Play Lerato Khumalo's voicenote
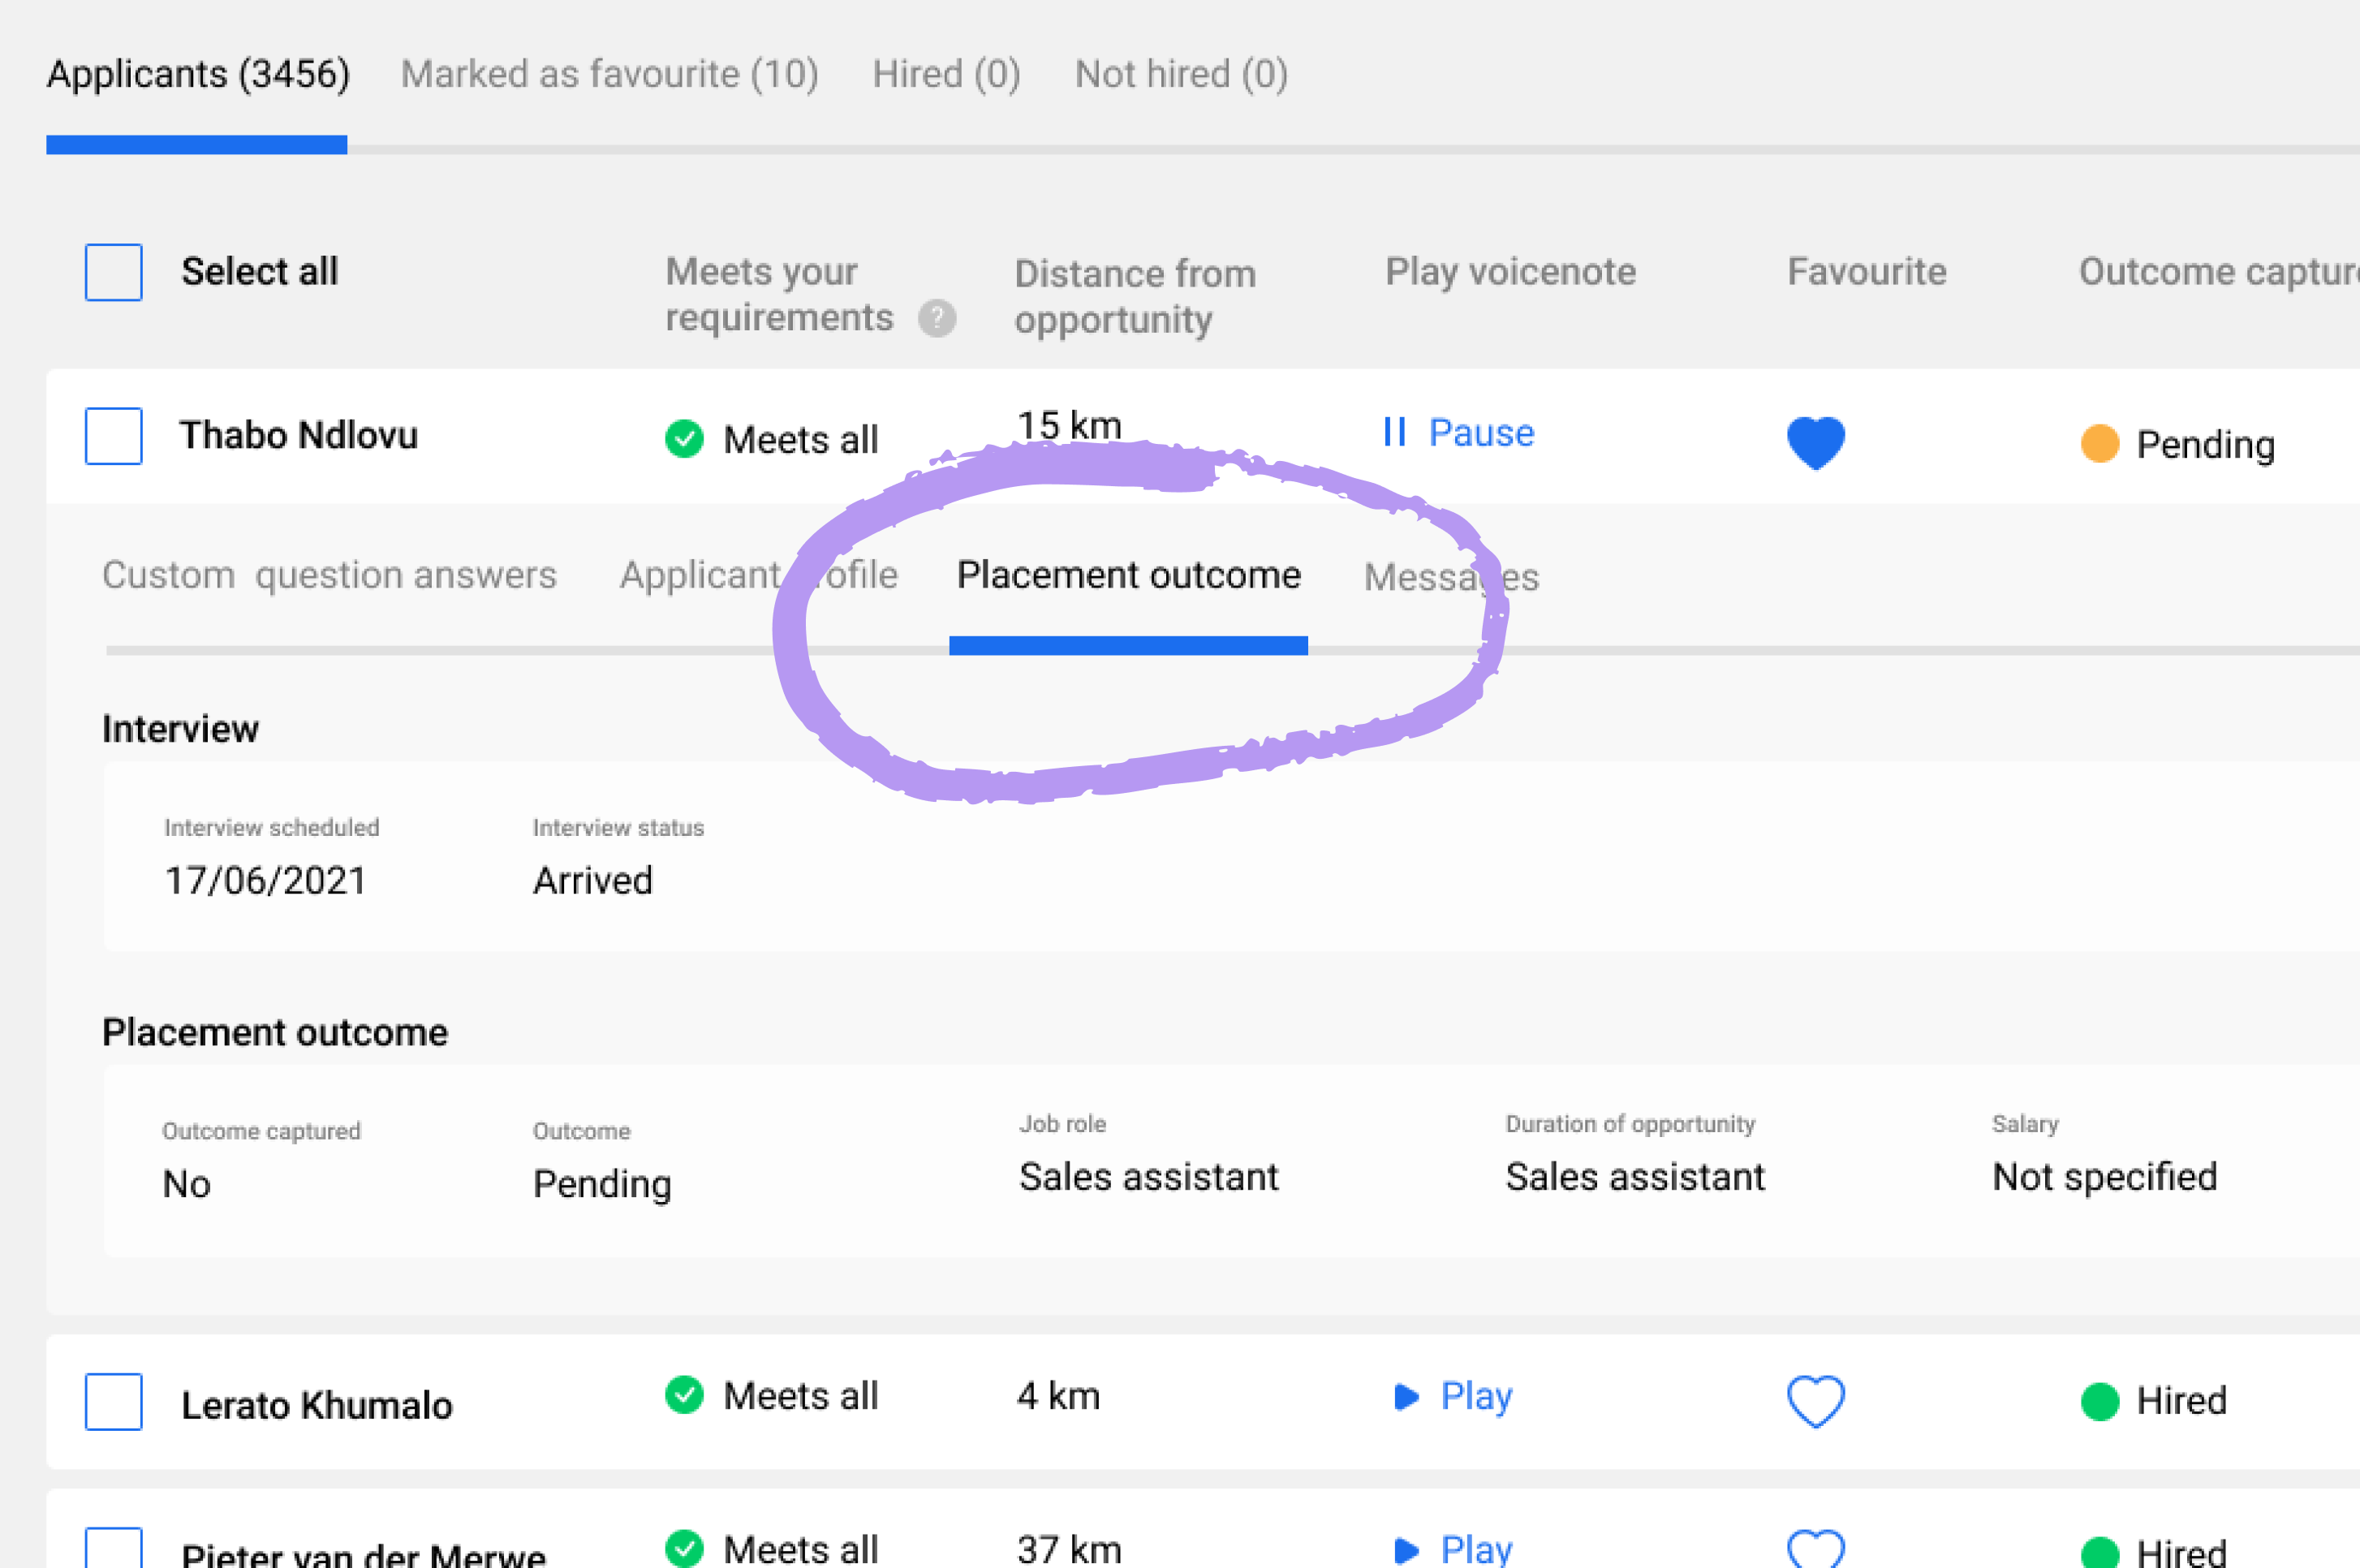 1454,1396
